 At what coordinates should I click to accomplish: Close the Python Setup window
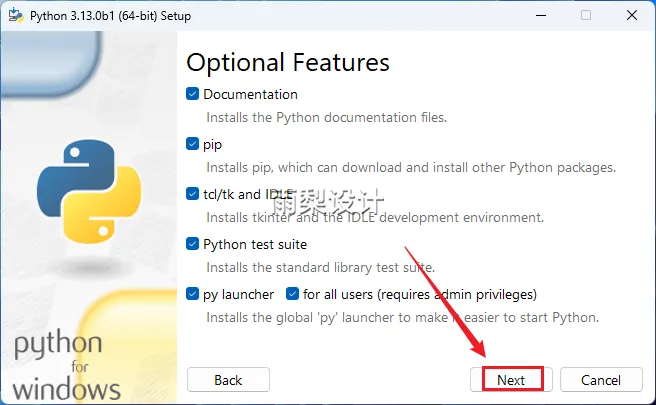(x=632, y=15)
